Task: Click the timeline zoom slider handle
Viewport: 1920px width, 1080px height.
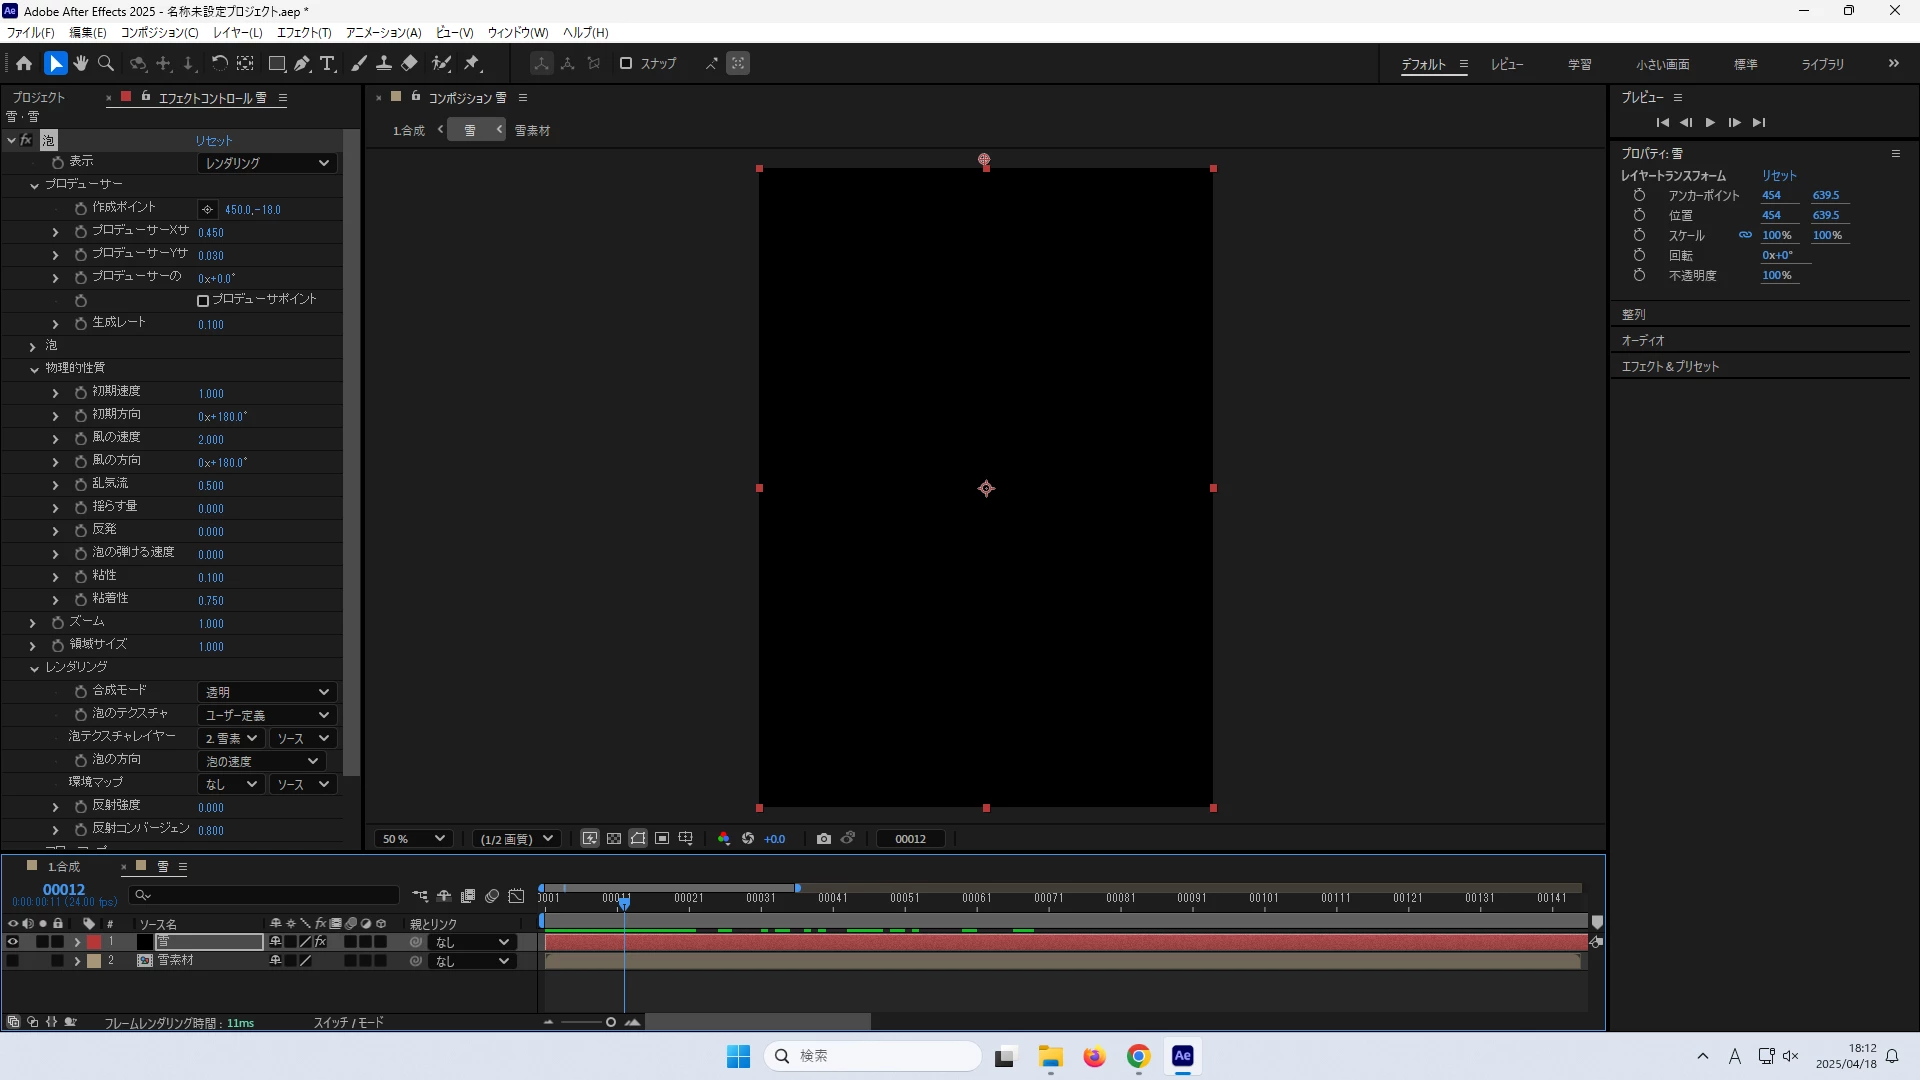Action: 610,1022
